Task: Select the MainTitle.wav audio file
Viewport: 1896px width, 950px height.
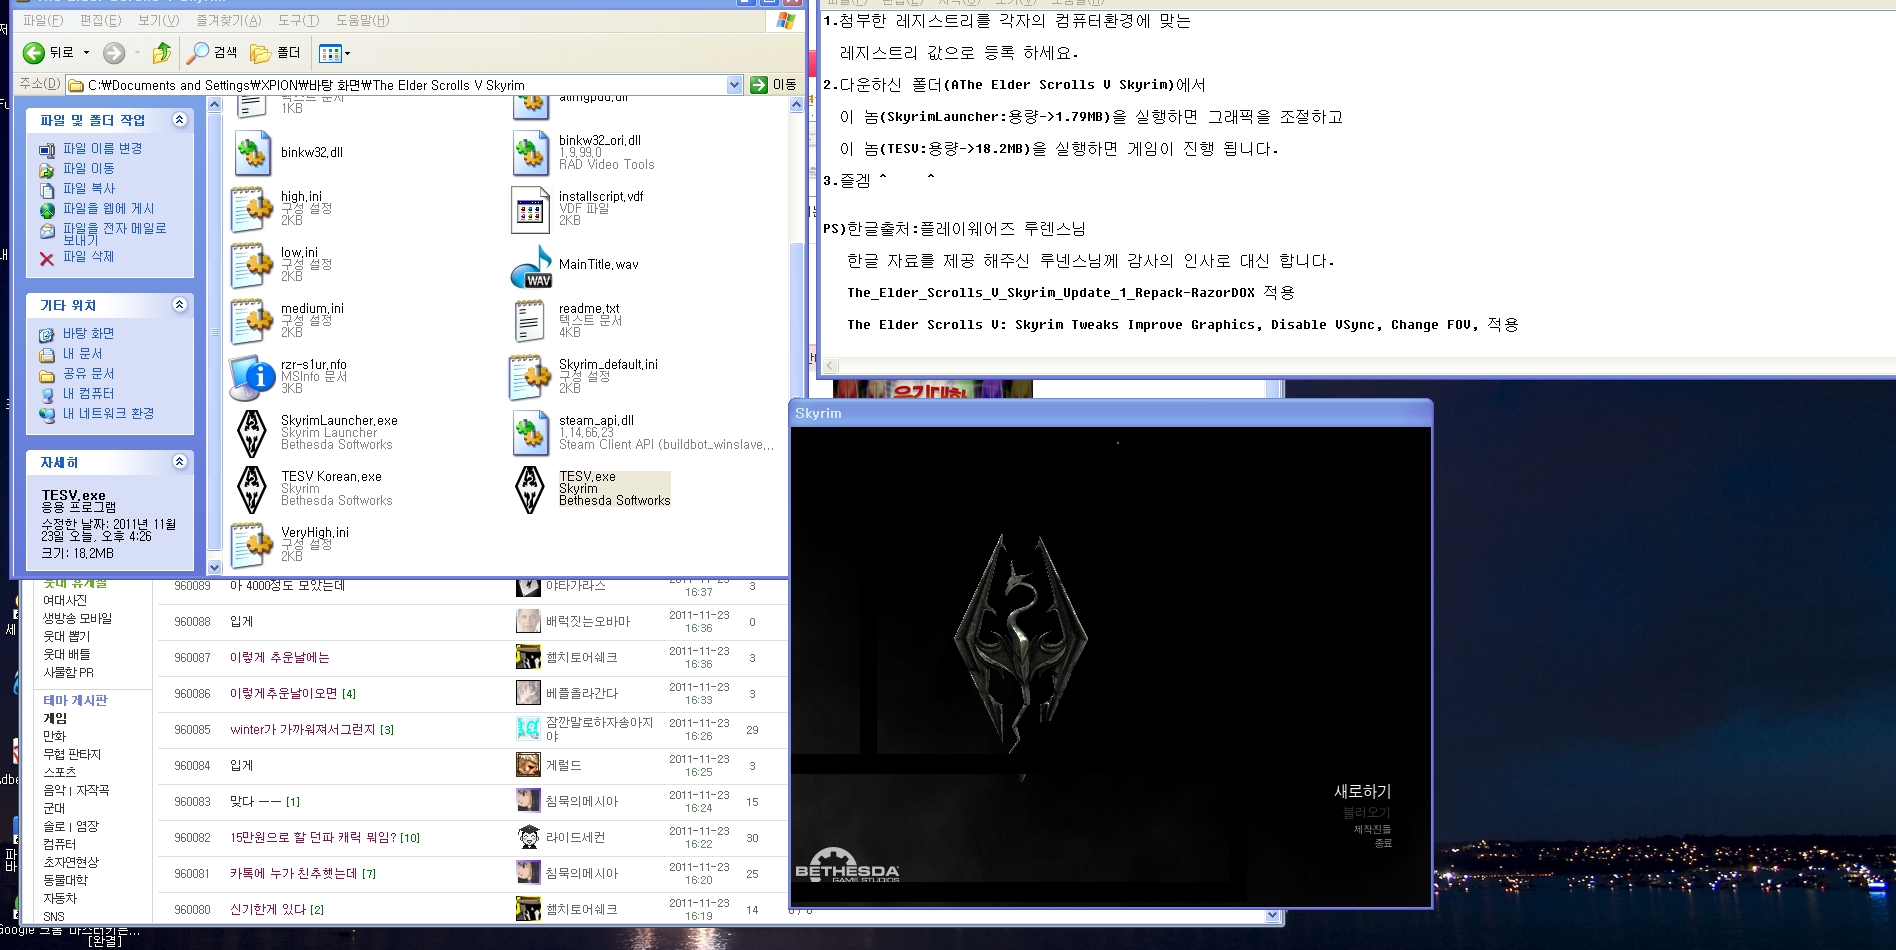Action: 531,266
